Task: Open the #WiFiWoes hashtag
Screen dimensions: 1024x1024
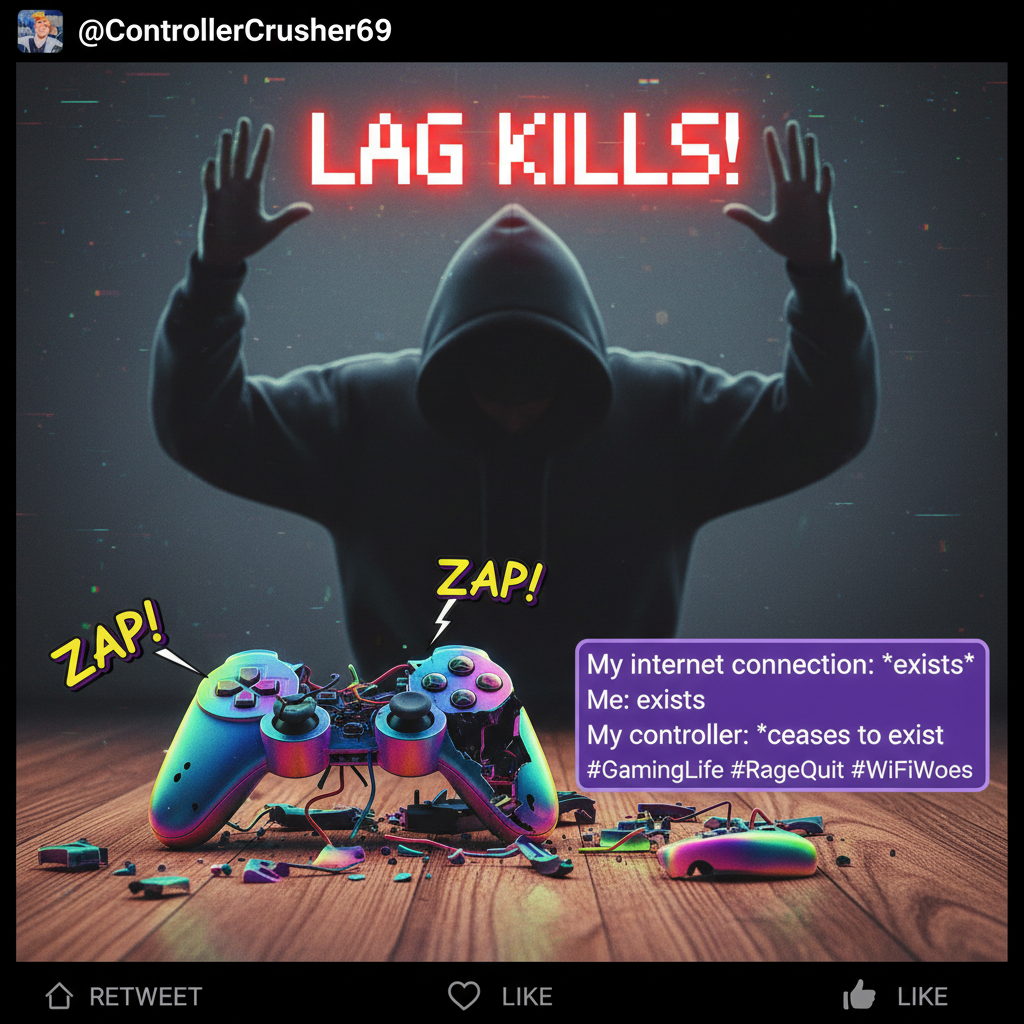Action: 912,769
